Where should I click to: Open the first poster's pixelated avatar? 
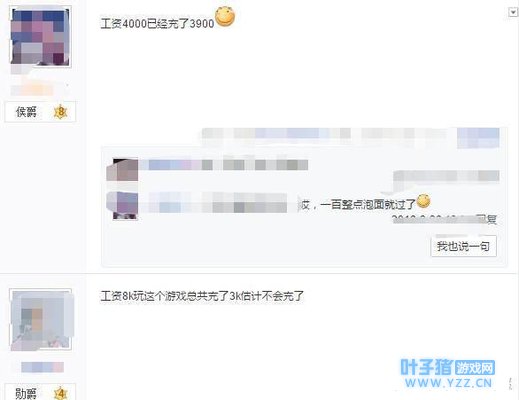[x=40, y=36]
